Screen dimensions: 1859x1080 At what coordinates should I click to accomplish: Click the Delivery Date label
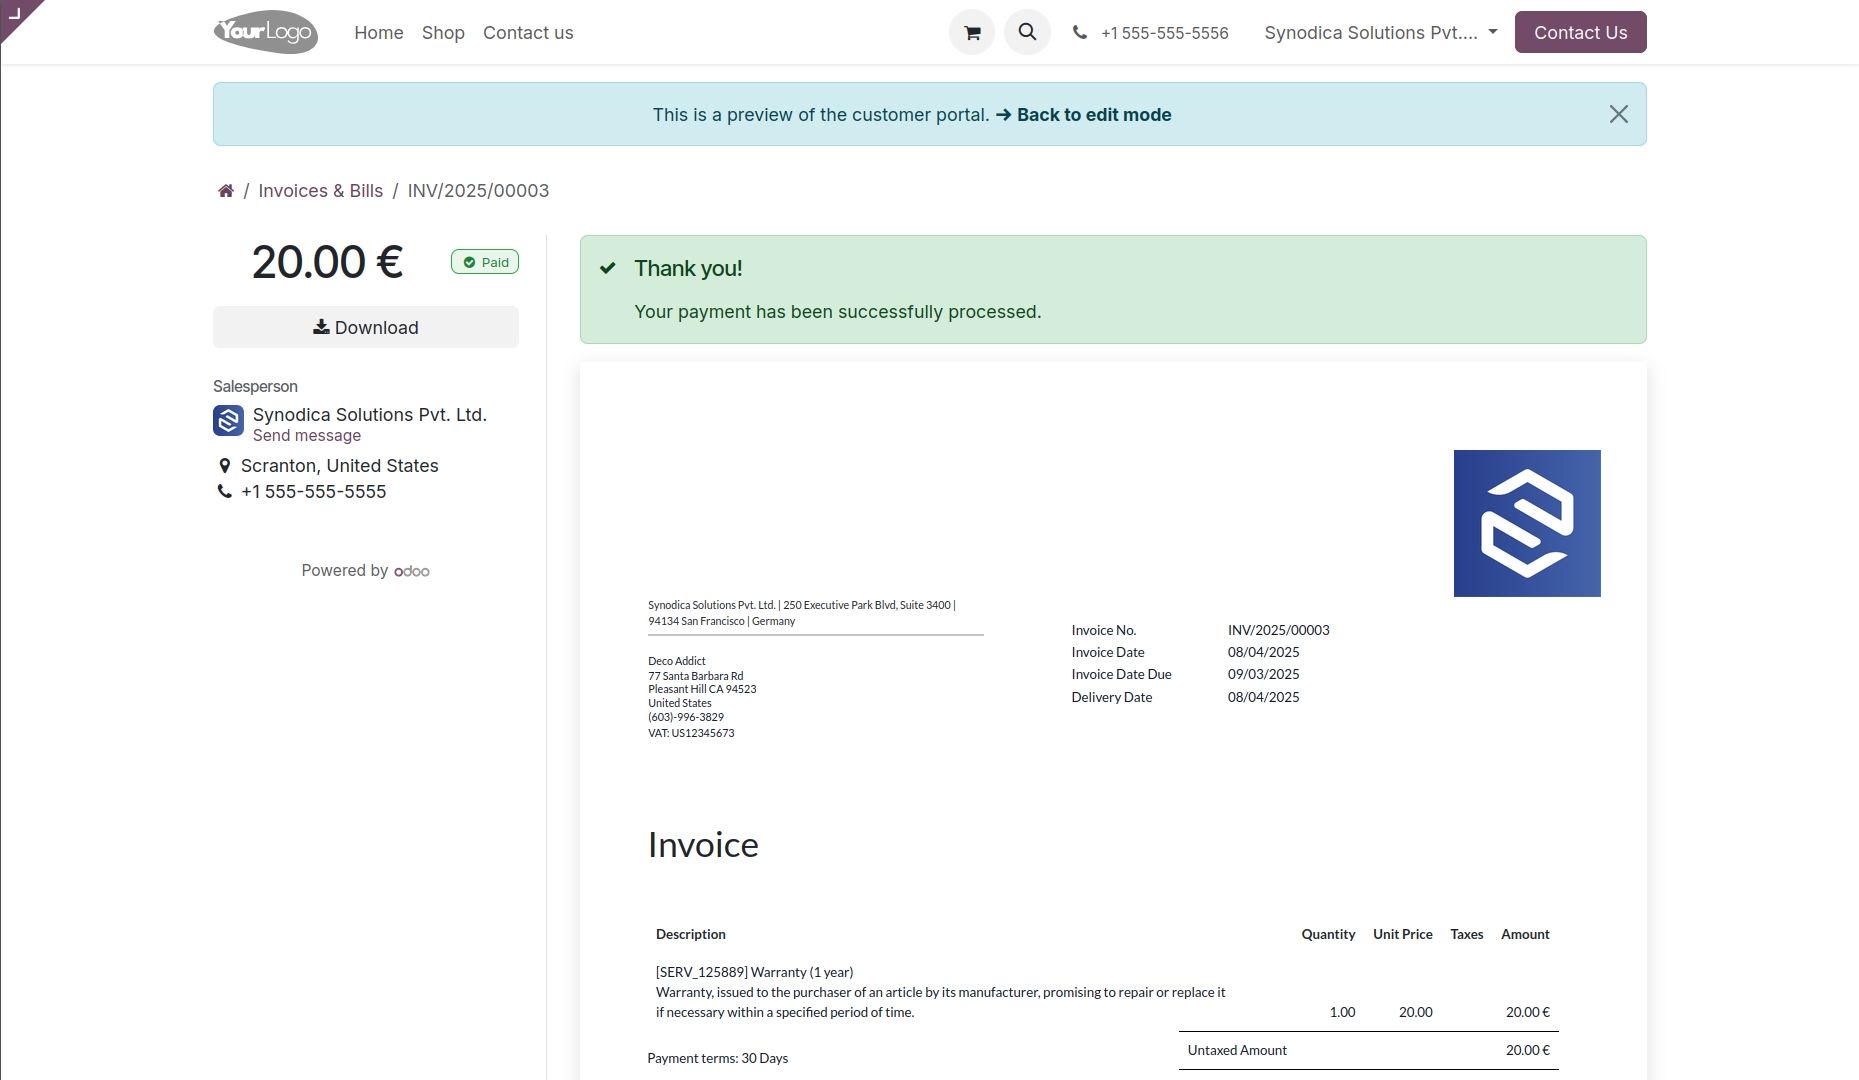[1112, 698]
